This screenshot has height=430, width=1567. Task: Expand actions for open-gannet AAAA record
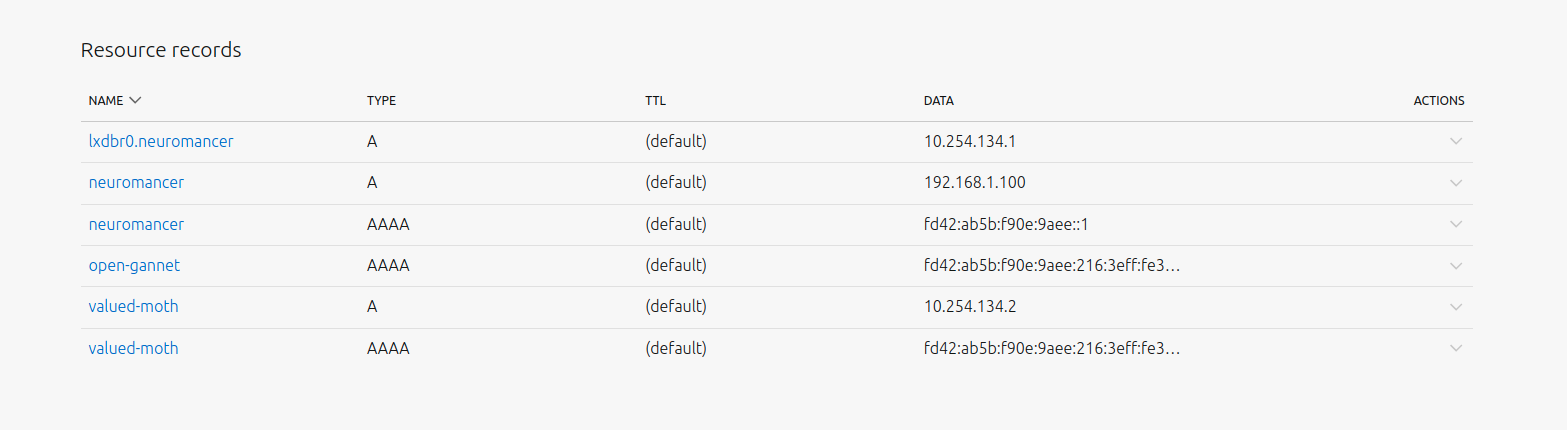tap(1455, 266)
